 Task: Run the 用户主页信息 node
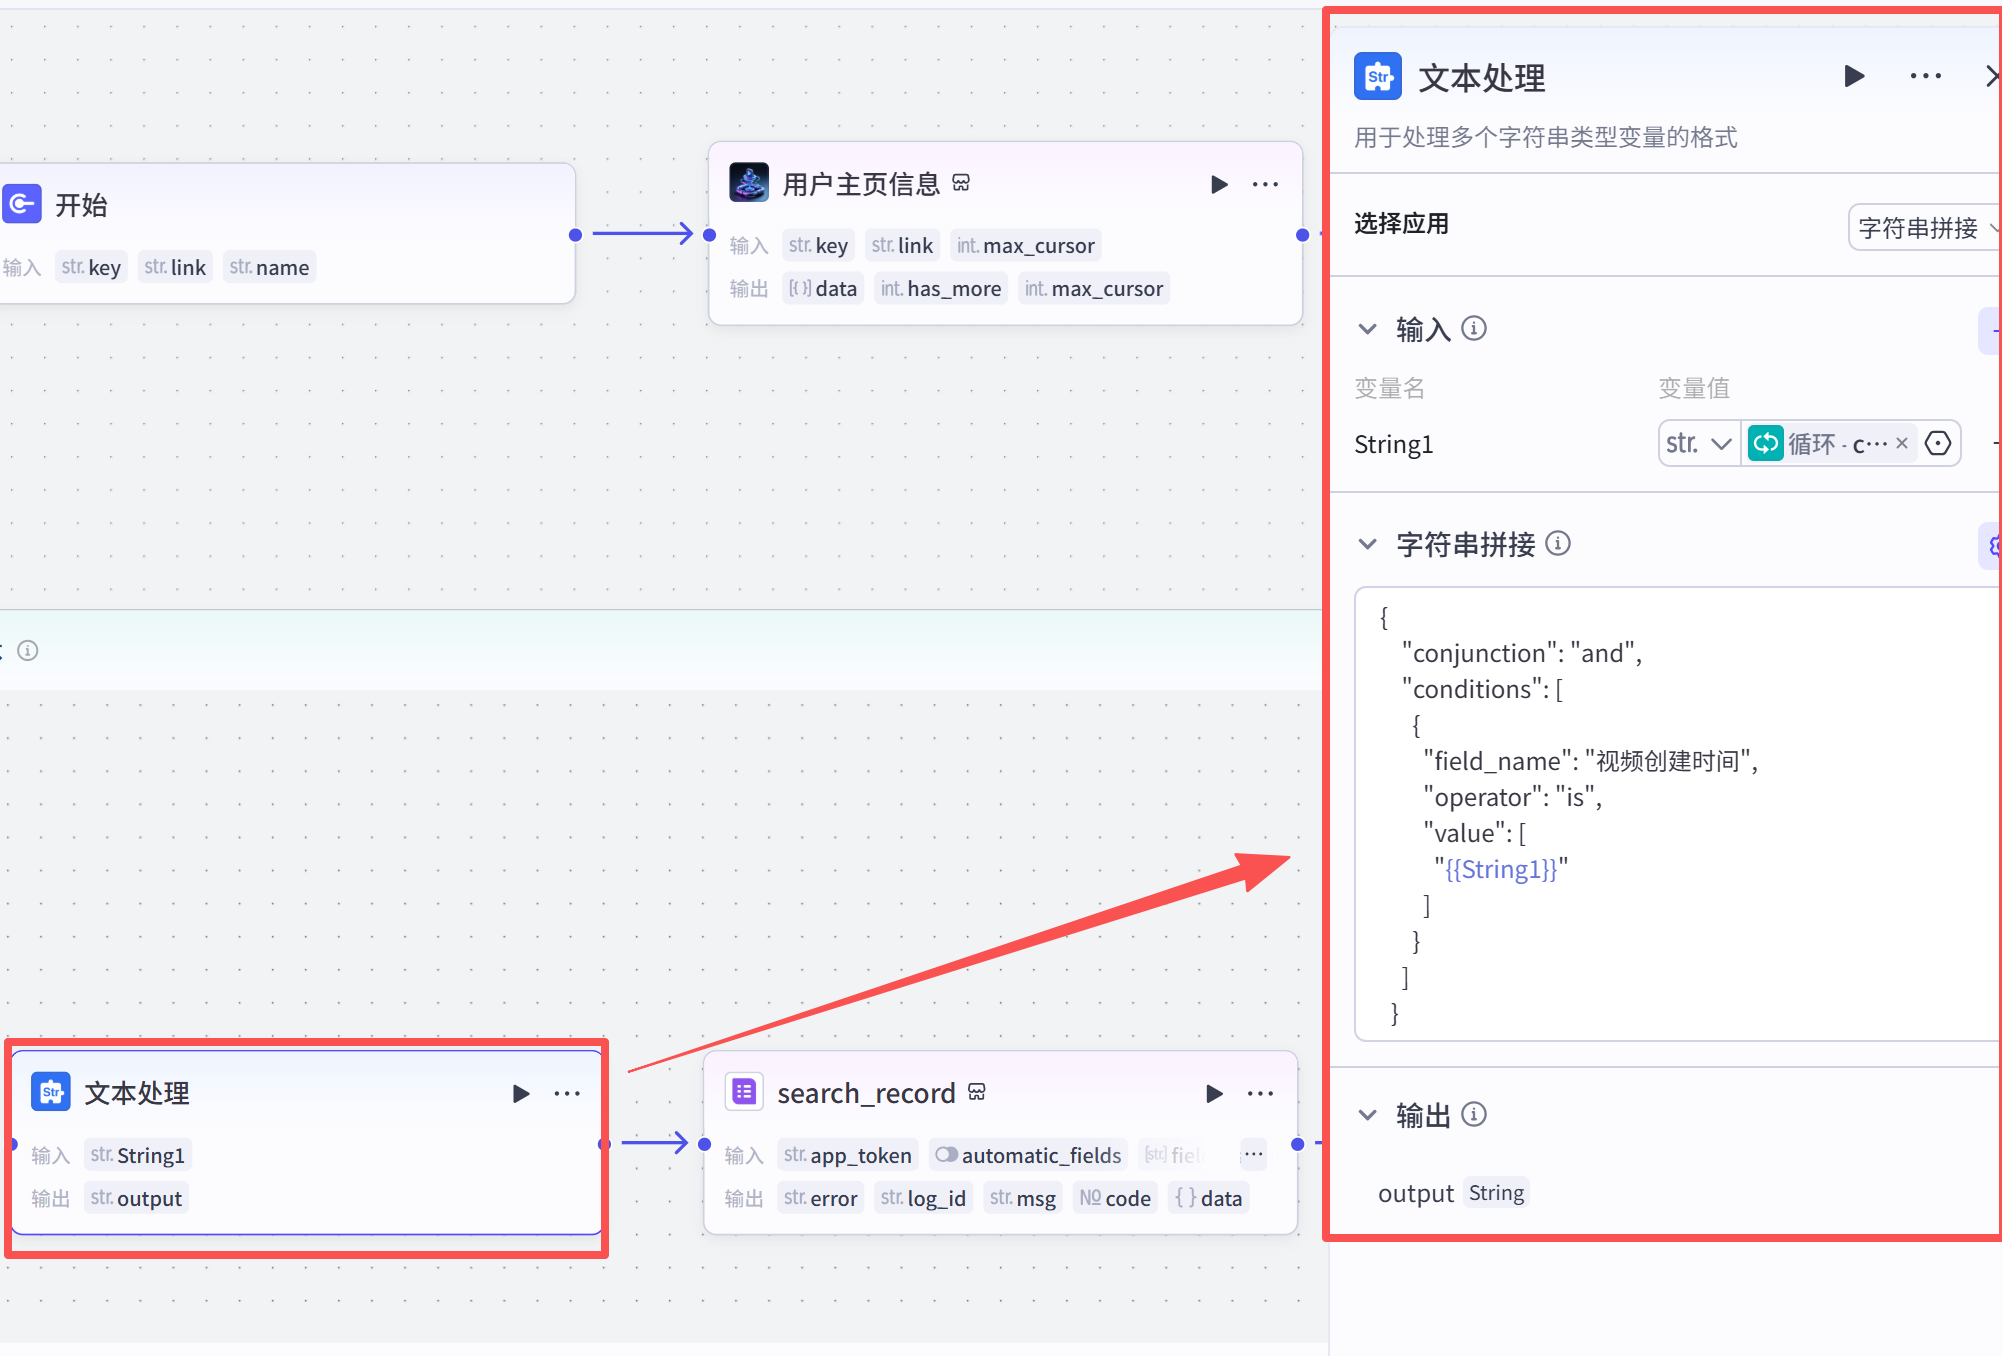click(1219, 184)
